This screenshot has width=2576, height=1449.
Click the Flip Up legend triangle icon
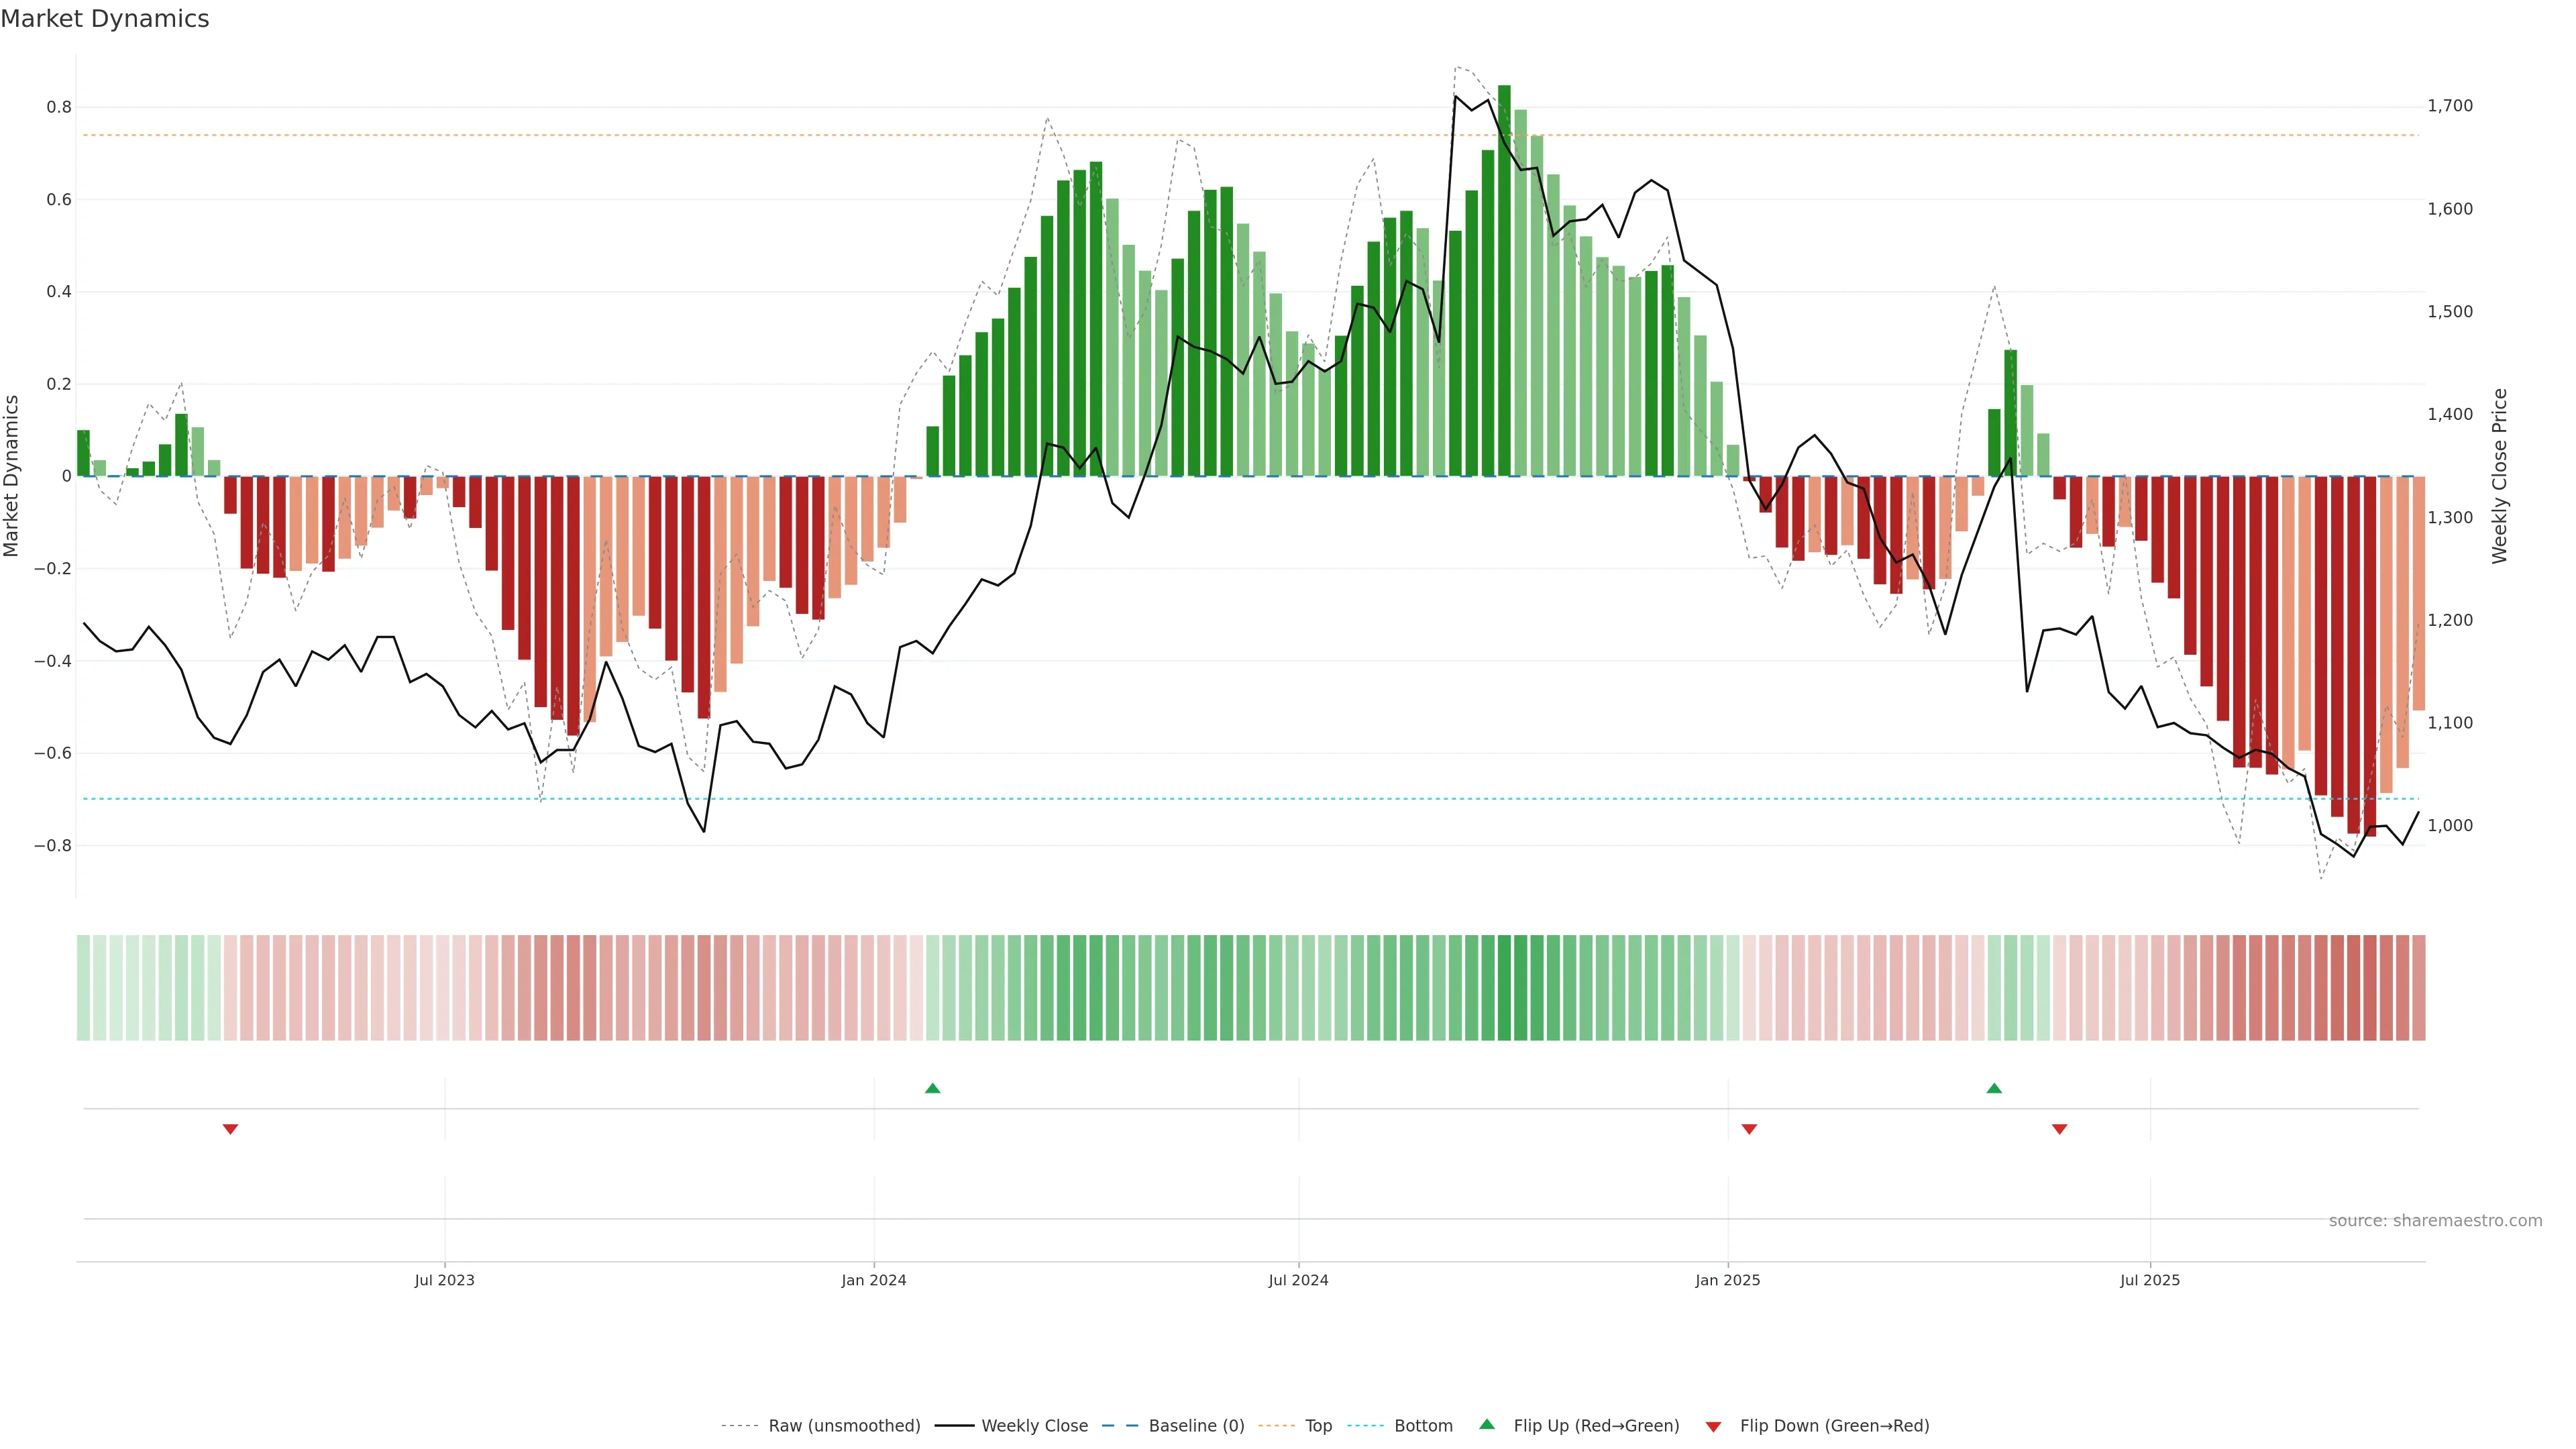coord(1487,1424)
